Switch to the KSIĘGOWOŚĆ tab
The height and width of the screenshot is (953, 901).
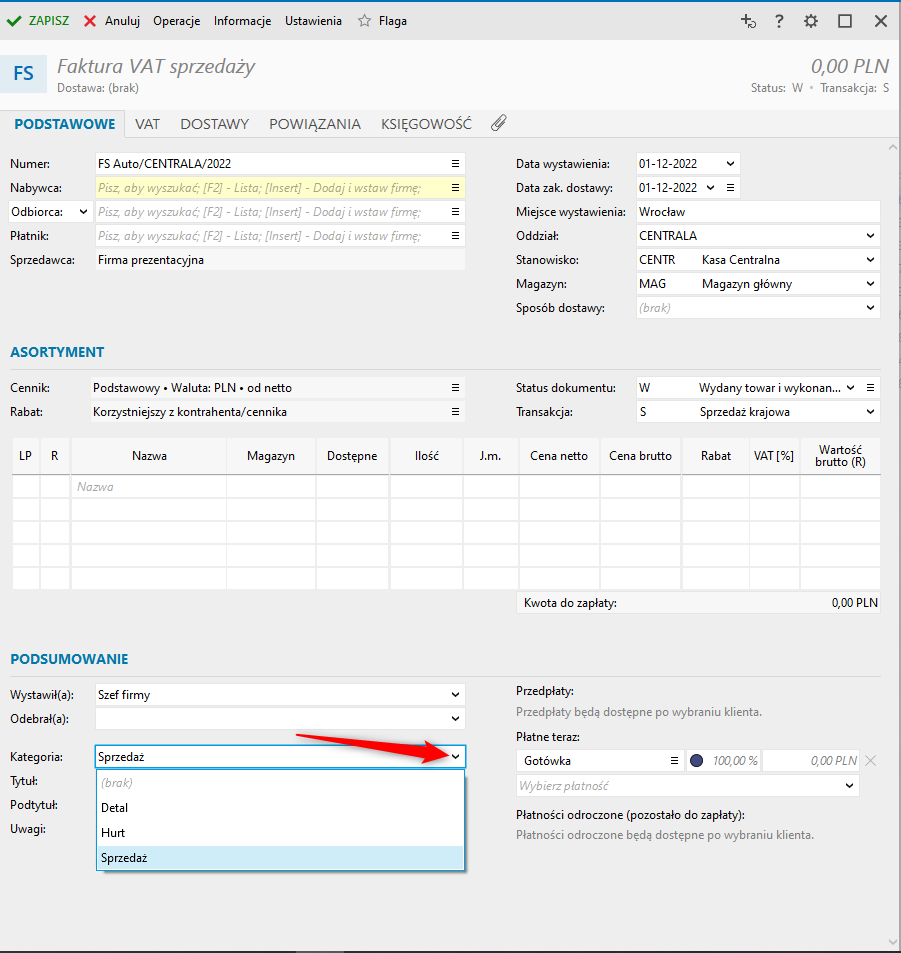[426, 124]
